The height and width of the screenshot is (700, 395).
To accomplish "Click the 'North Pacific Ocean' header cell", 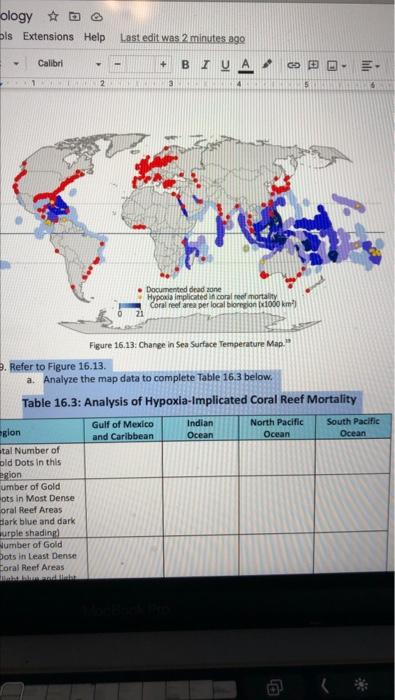I will click(276, 428).
